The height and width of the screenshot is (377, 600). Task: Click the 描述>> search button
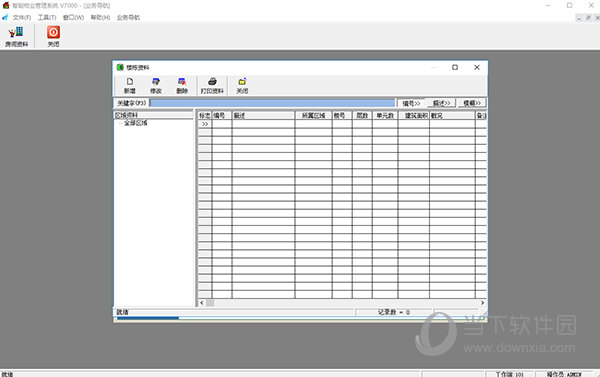click(x=441, y=103)
